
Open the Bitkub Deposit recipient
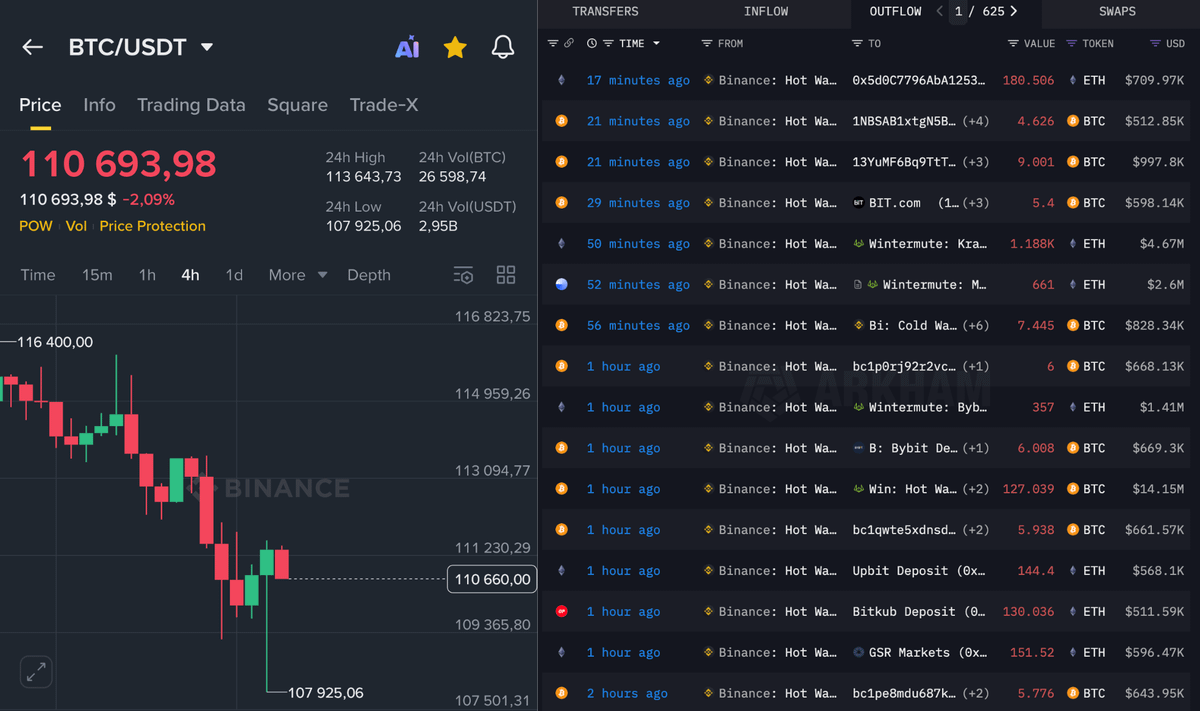[x=919, y=612]
